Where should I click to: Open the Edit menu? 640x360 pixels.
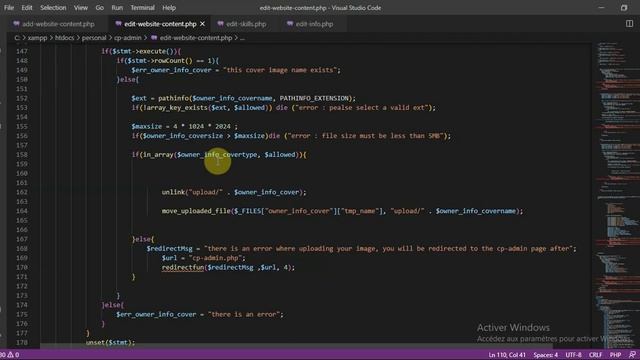[27, 8]
